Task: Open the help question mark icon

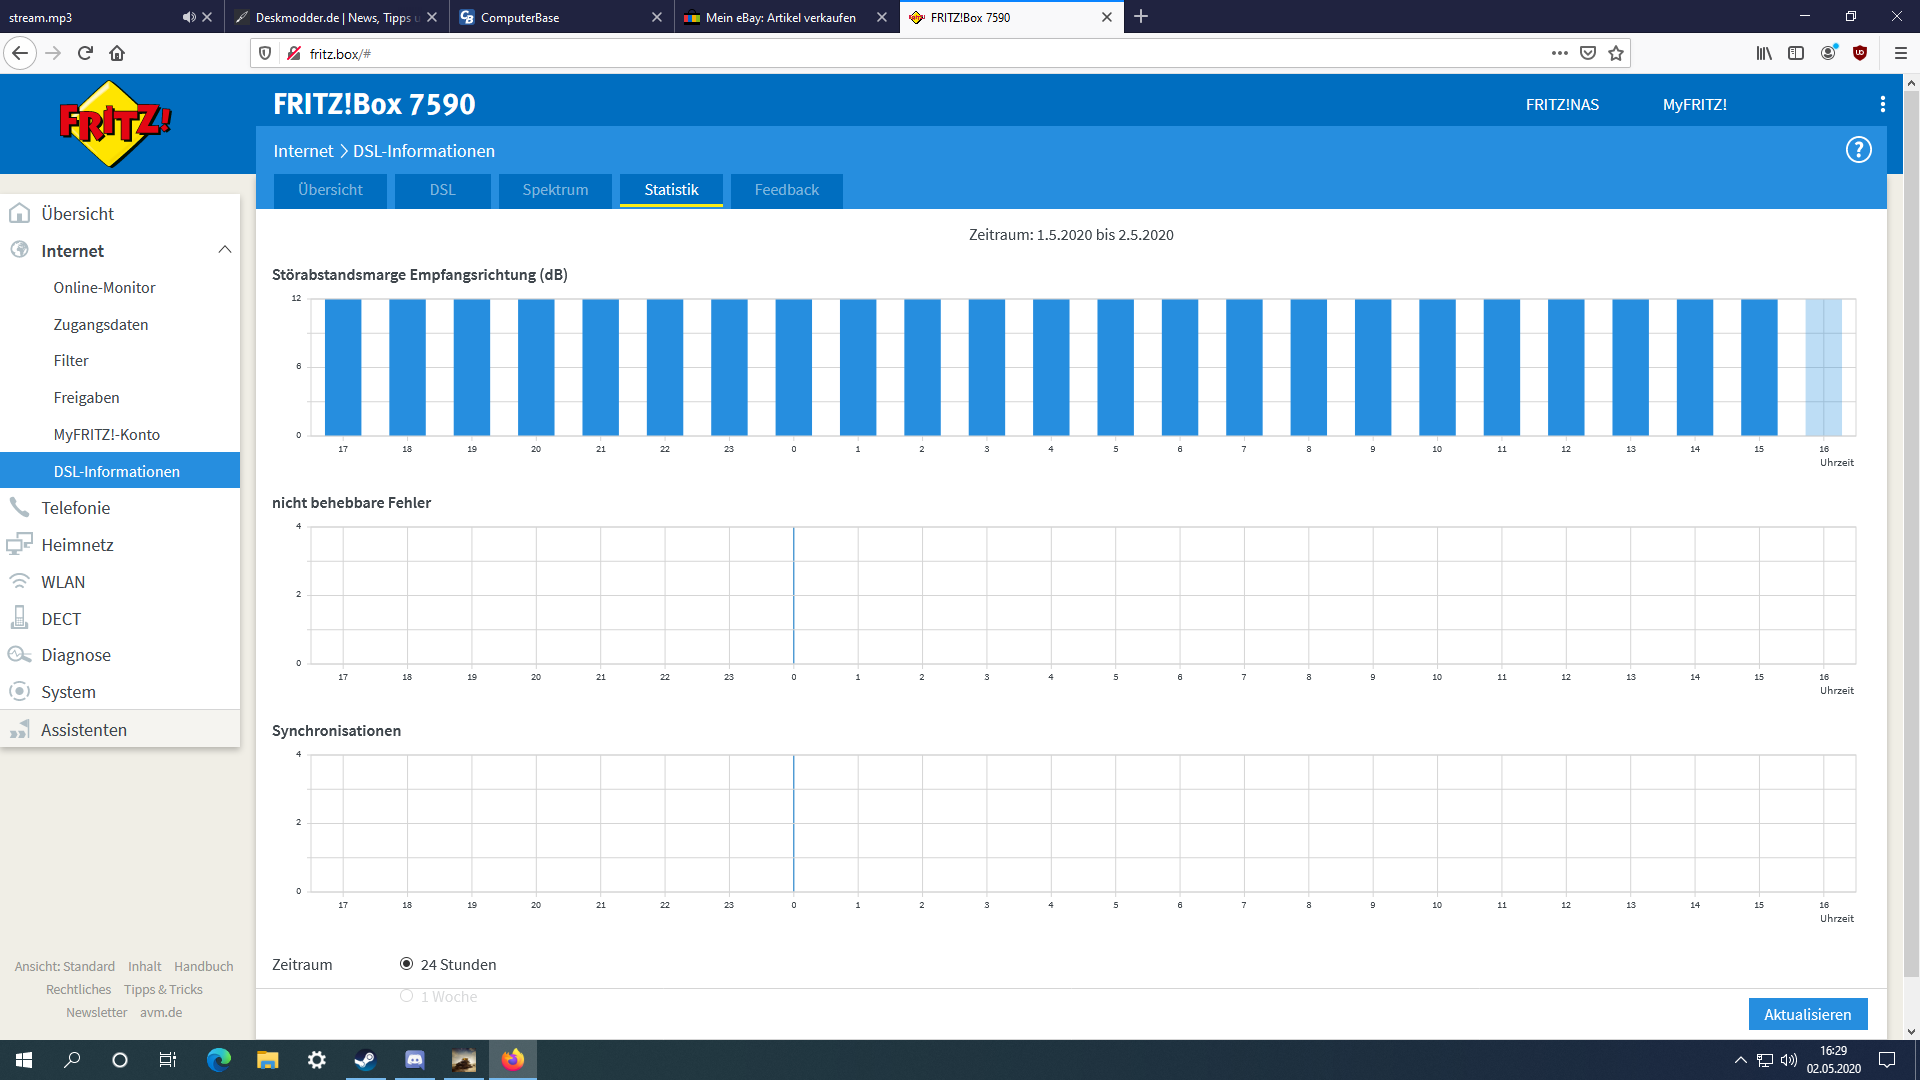Action: pyautogui.click(x=1858, y=150)
